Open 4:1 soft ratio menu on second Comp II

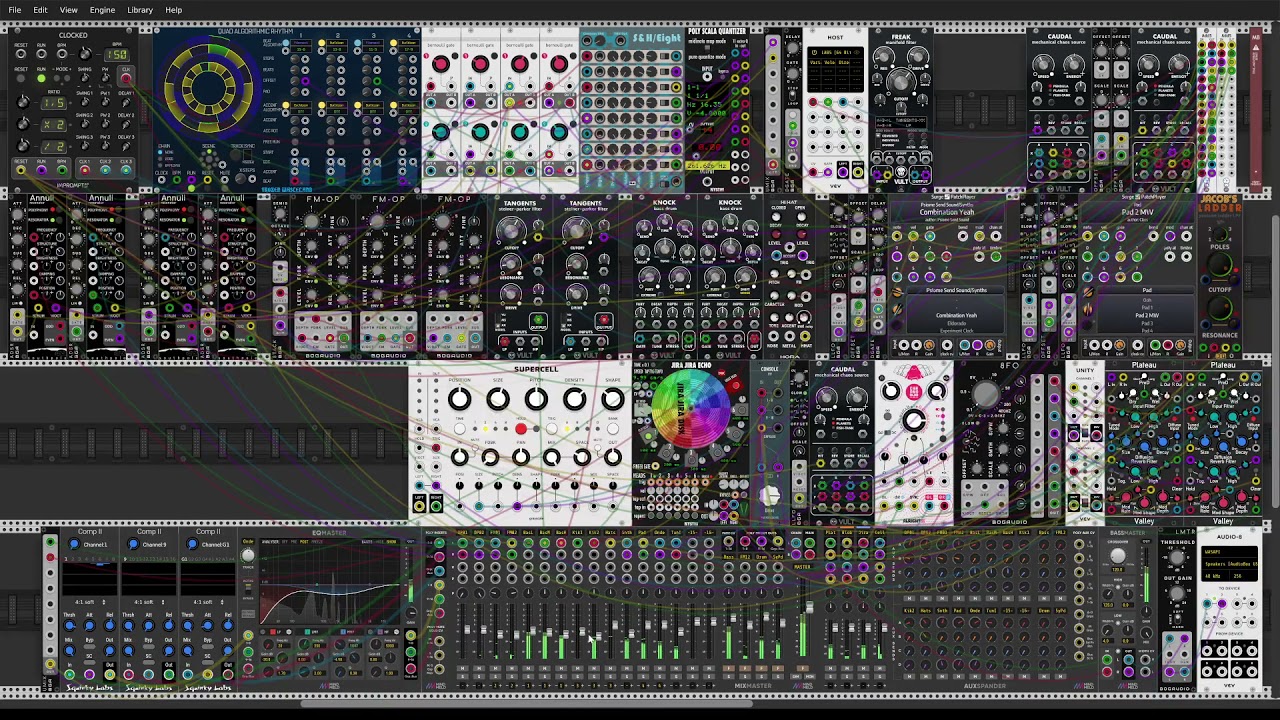149,602
